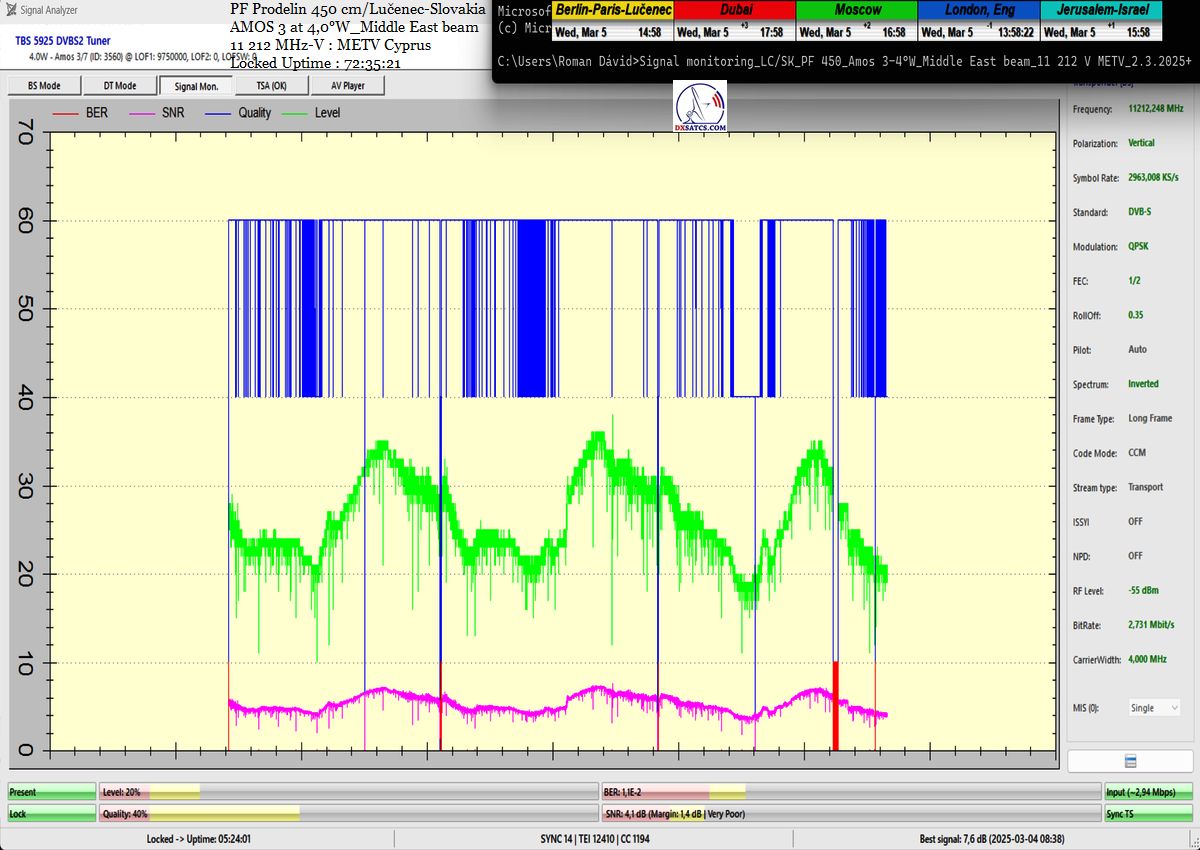The width and height of the screenshot is (1200, 850).
Task: Select the Signal Mon. tab
Action: pyautogui.click(x=195, y=86)
